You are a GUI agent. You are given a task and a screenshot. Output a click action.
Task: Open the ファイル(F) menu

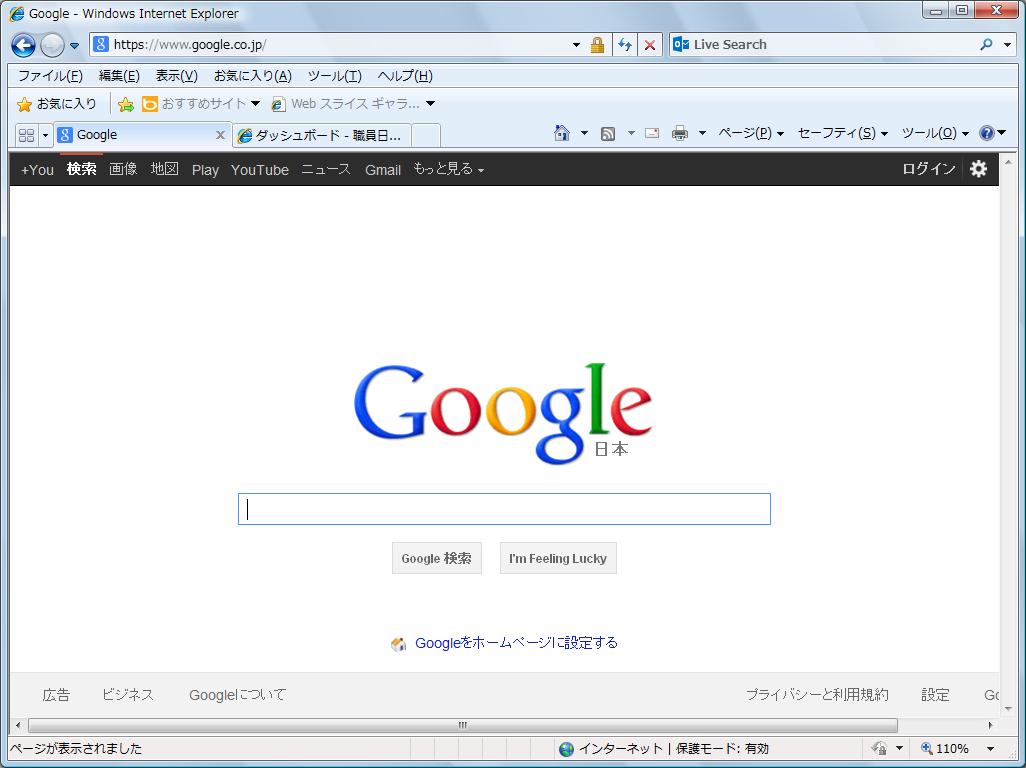pyautogui.click(x=50, y=76)
